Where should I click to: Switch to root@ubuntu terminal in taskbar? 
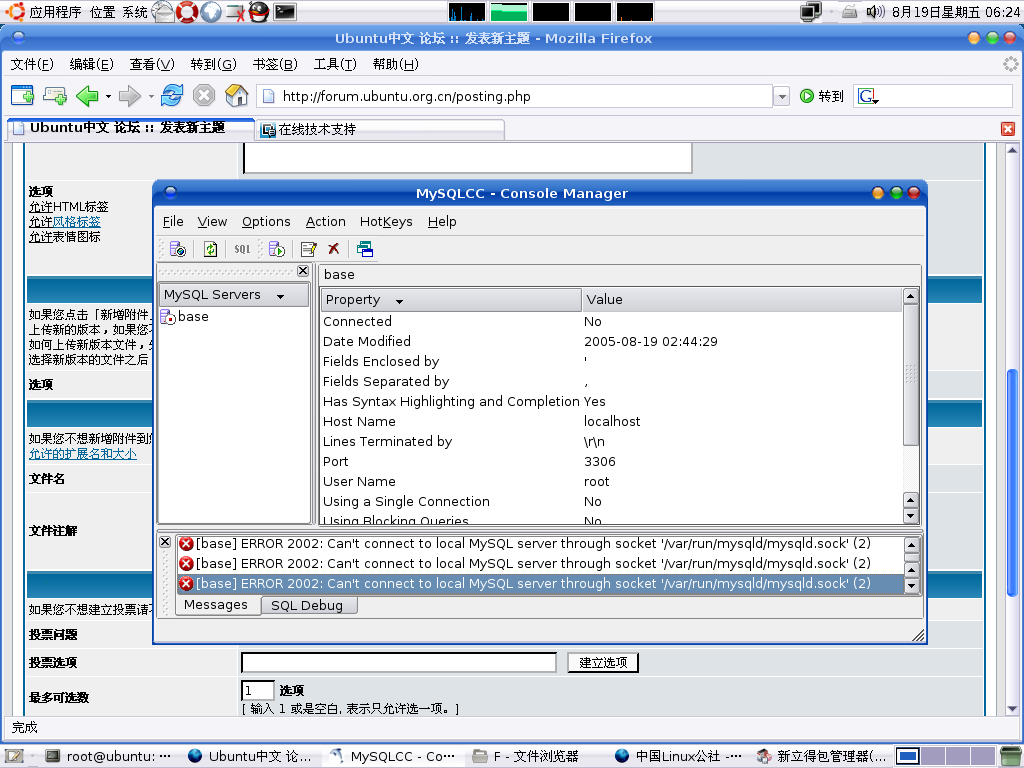tap(108, 756)
